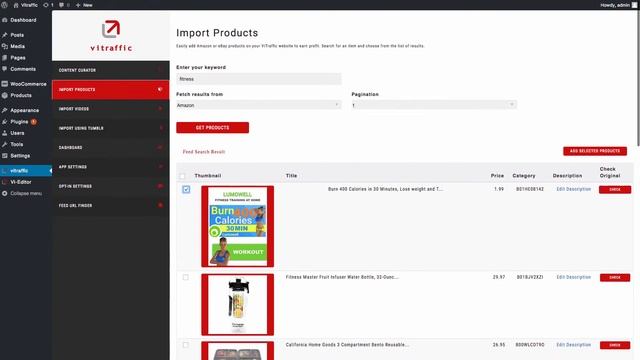Toggle the select-all checkbox in table header
Screen dimensions: 640x360
(182, 176)
